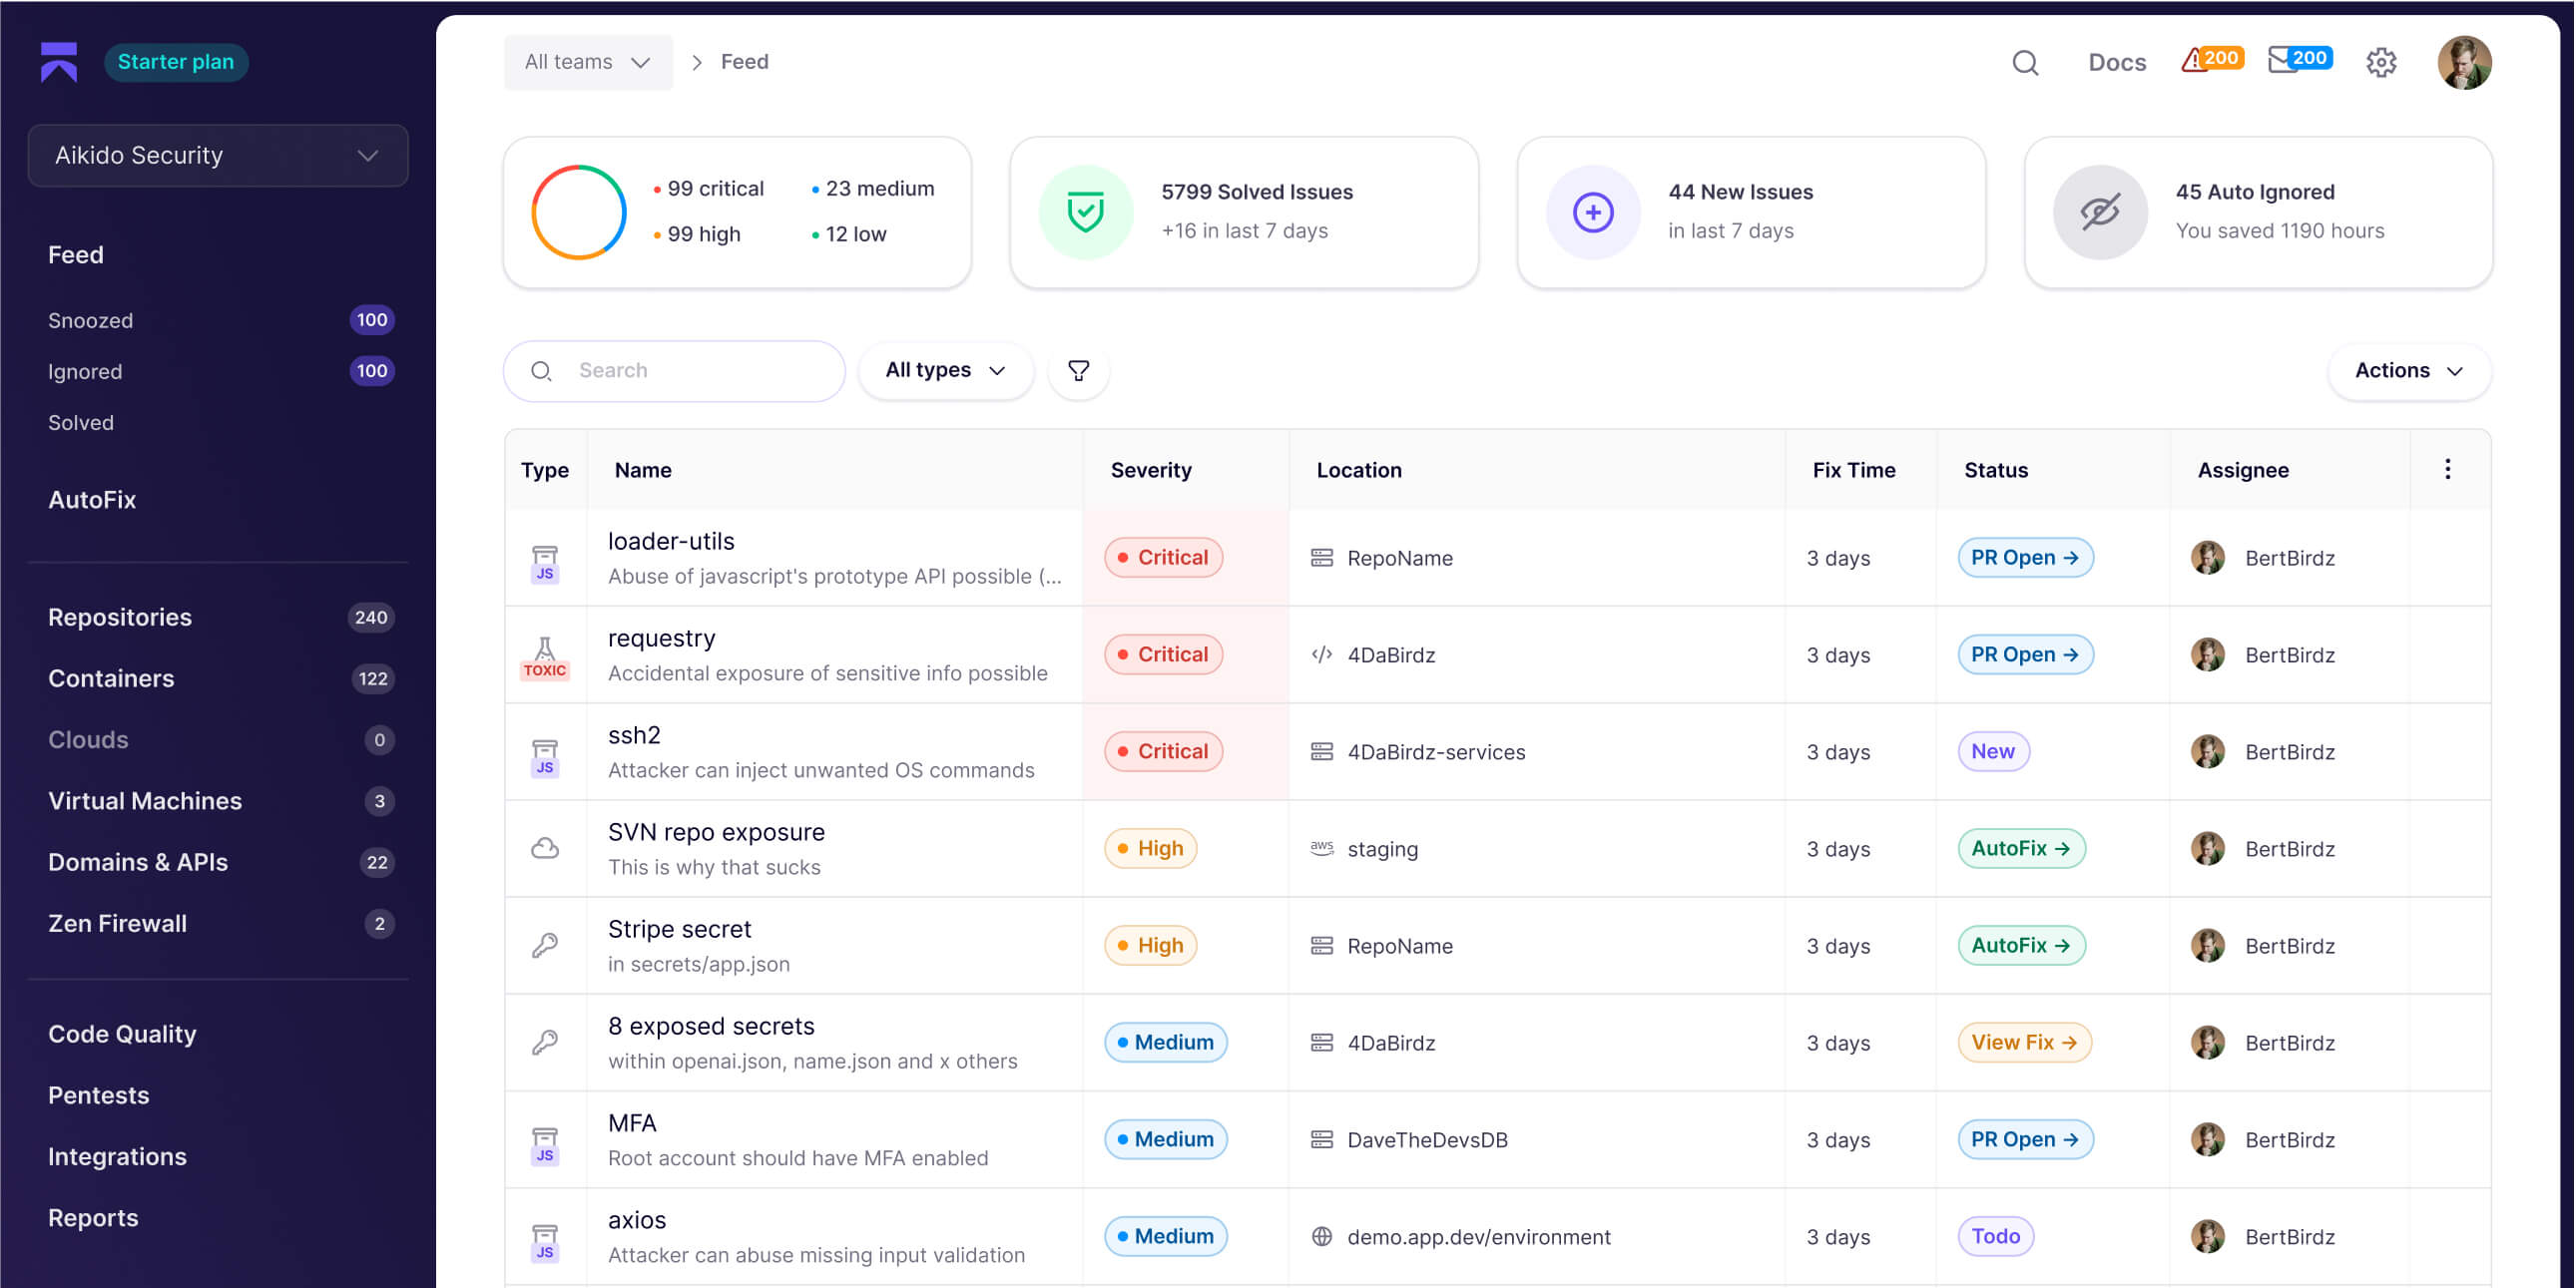Click AutoFix button for Stripe secret

coord(2021,945)
